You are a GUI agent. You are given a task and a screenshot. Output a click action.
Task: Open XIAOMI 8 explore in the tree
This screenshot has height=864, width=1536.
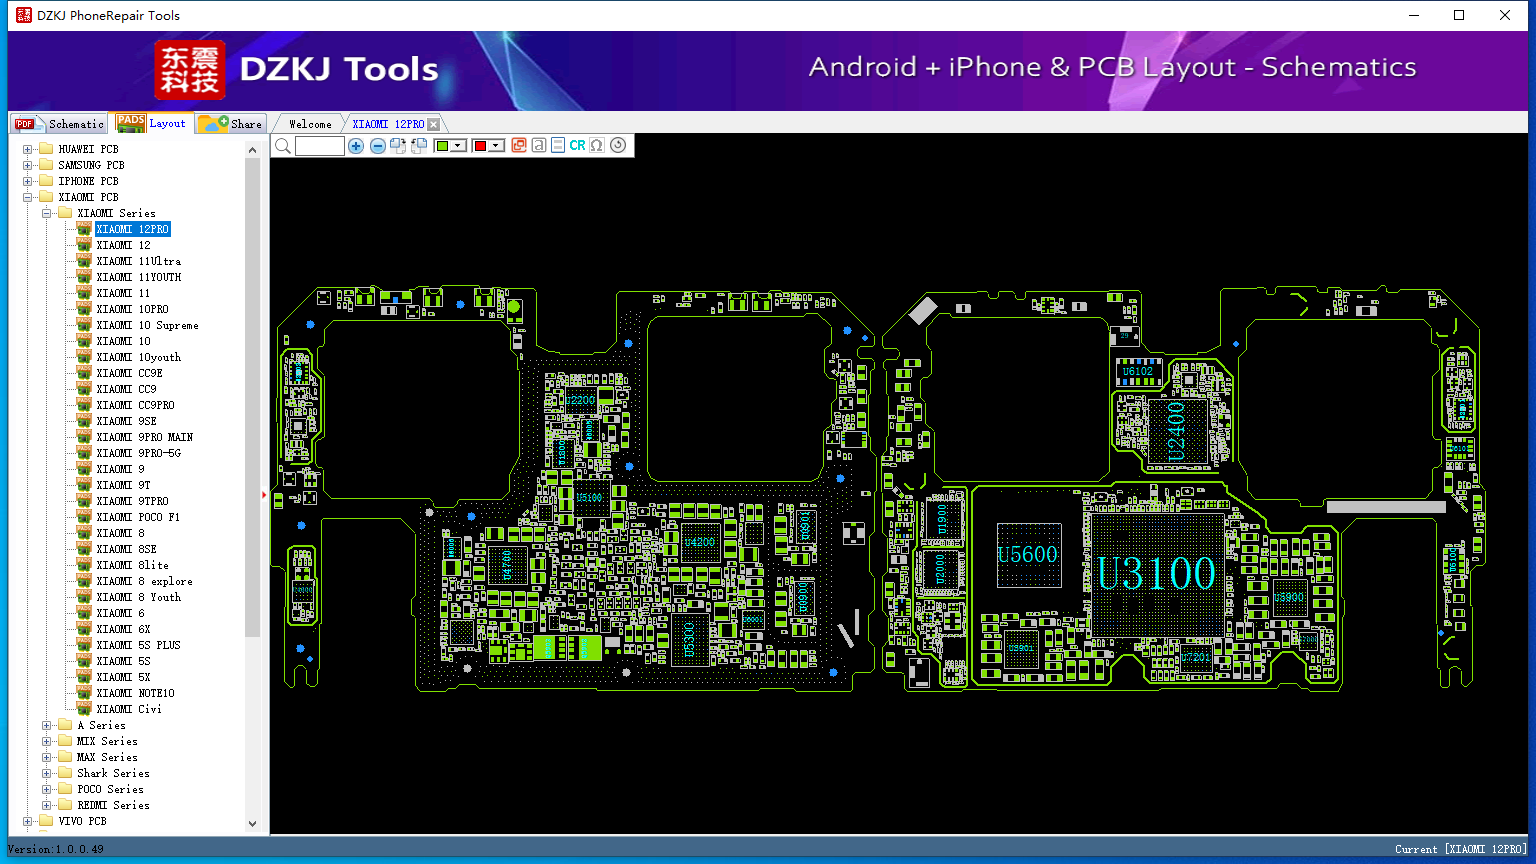click(x=144, y=581)
